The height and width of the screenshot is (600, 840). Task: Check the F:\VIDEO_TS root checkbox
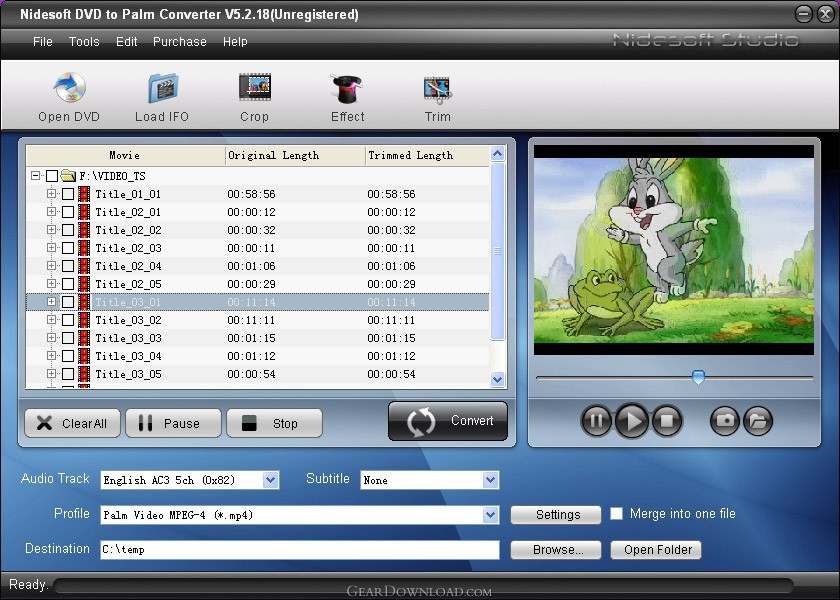pos(52,176)
